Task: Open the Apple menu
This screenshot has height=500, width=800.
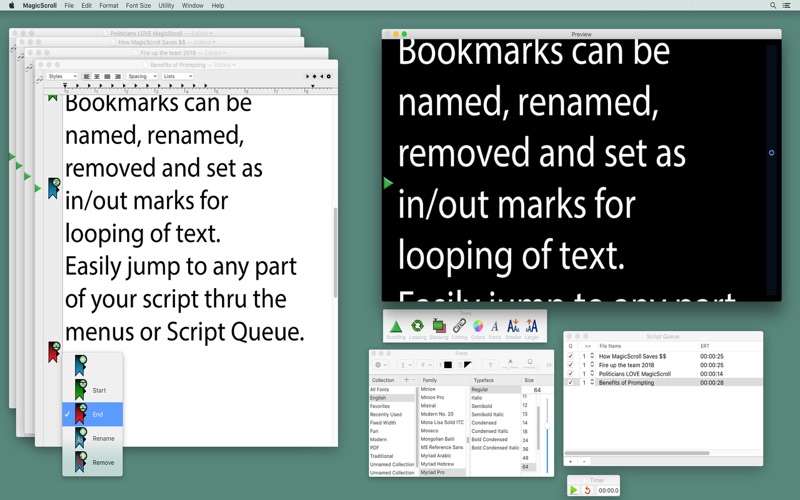Action: pyautogui.click(x=11, y=5)
